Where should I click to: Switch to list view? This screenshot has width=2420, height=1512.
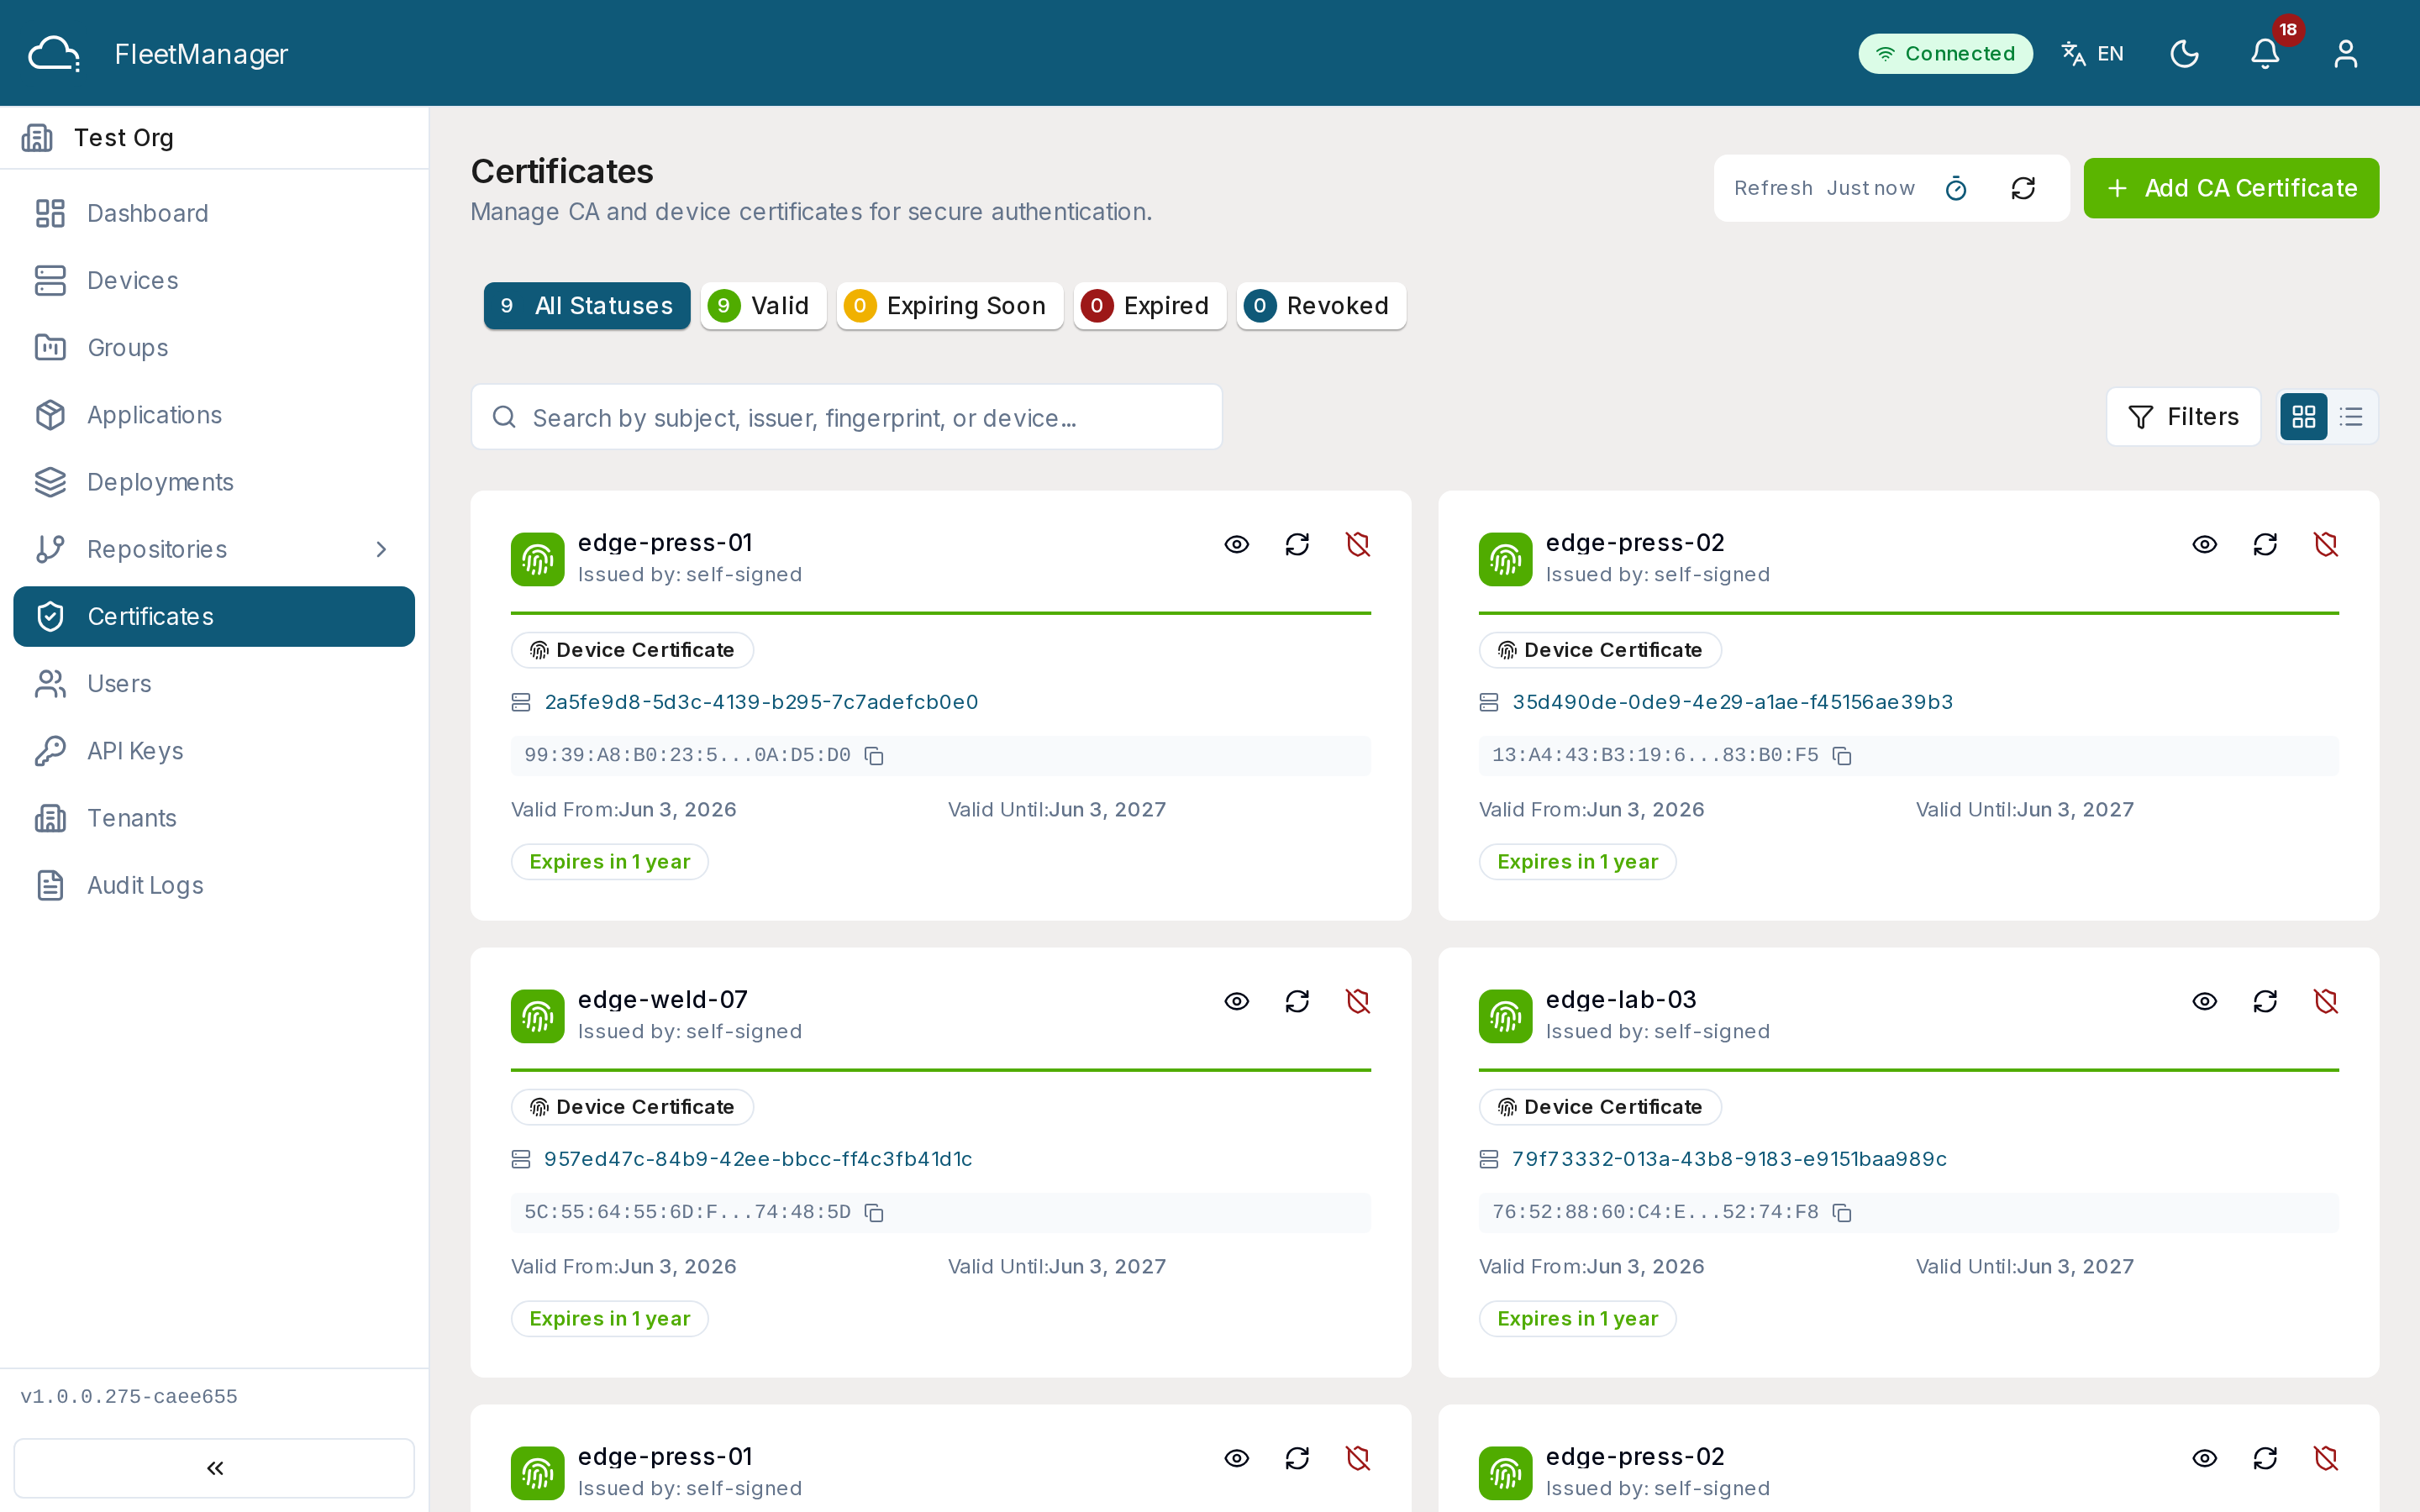[2352, 417]
